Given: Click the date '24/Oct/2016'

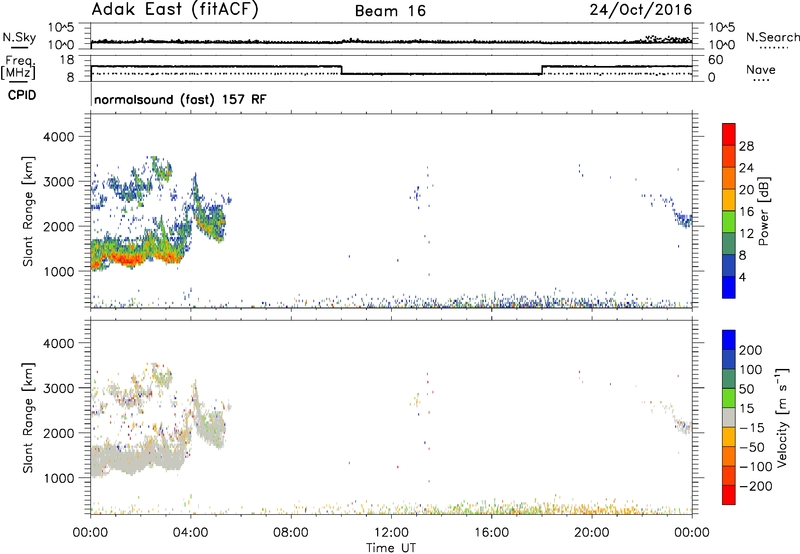Looking at the screenshot, I should pyautogui.click(x=641, y=10).
